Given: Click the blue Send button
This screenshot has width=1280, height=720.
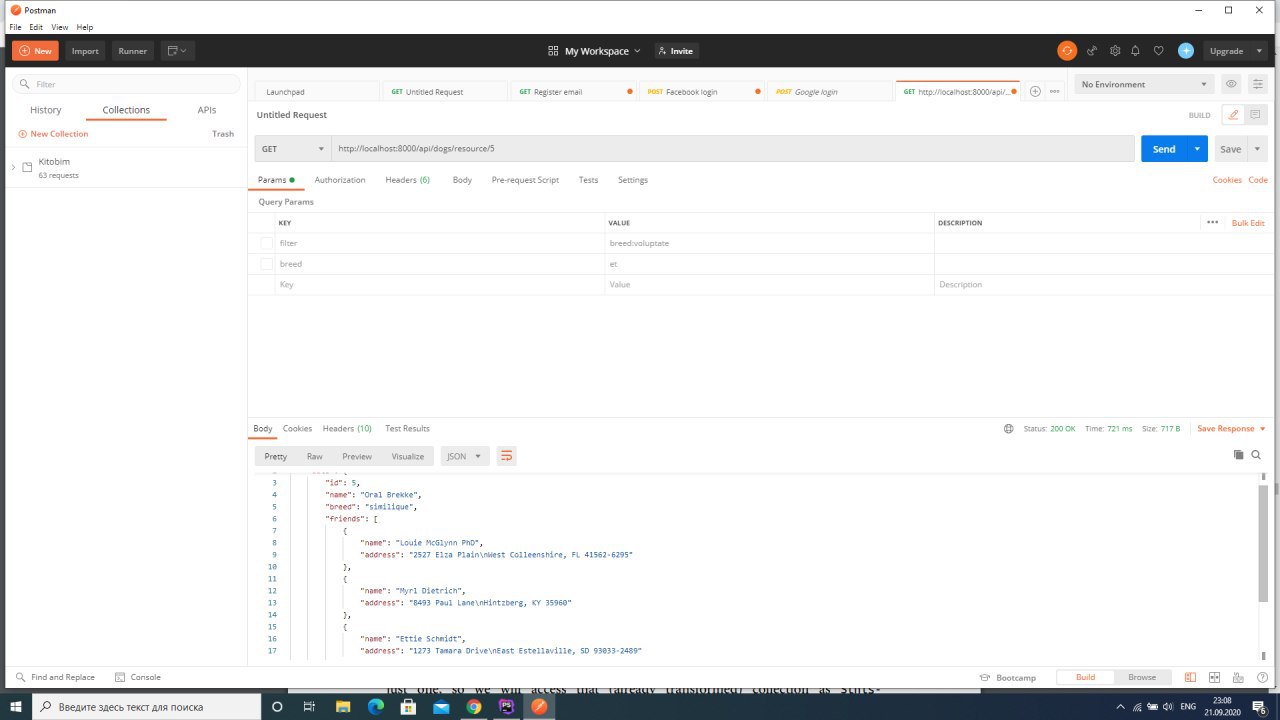Looking at the screenshot, I should tap(1164, 149).
